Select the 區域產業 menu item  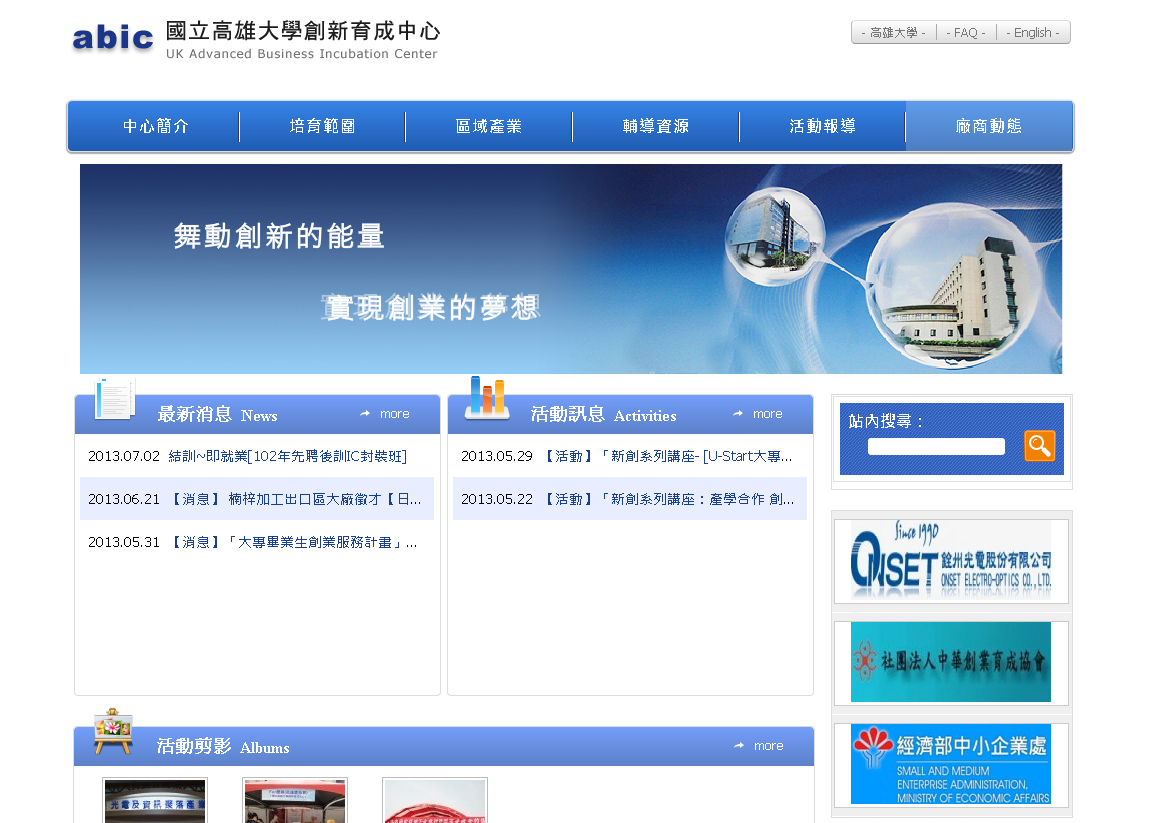click(x=489, y=127)
